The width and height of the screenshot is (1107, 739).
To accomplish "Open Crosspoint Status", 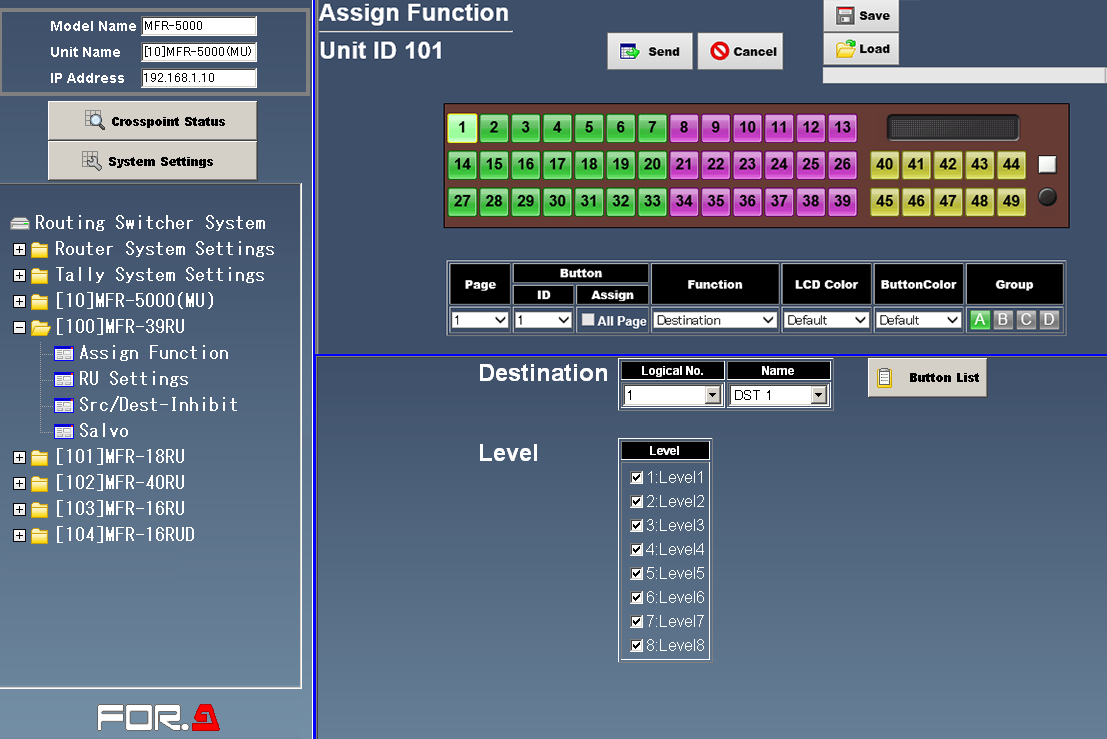I will [152, 121].
